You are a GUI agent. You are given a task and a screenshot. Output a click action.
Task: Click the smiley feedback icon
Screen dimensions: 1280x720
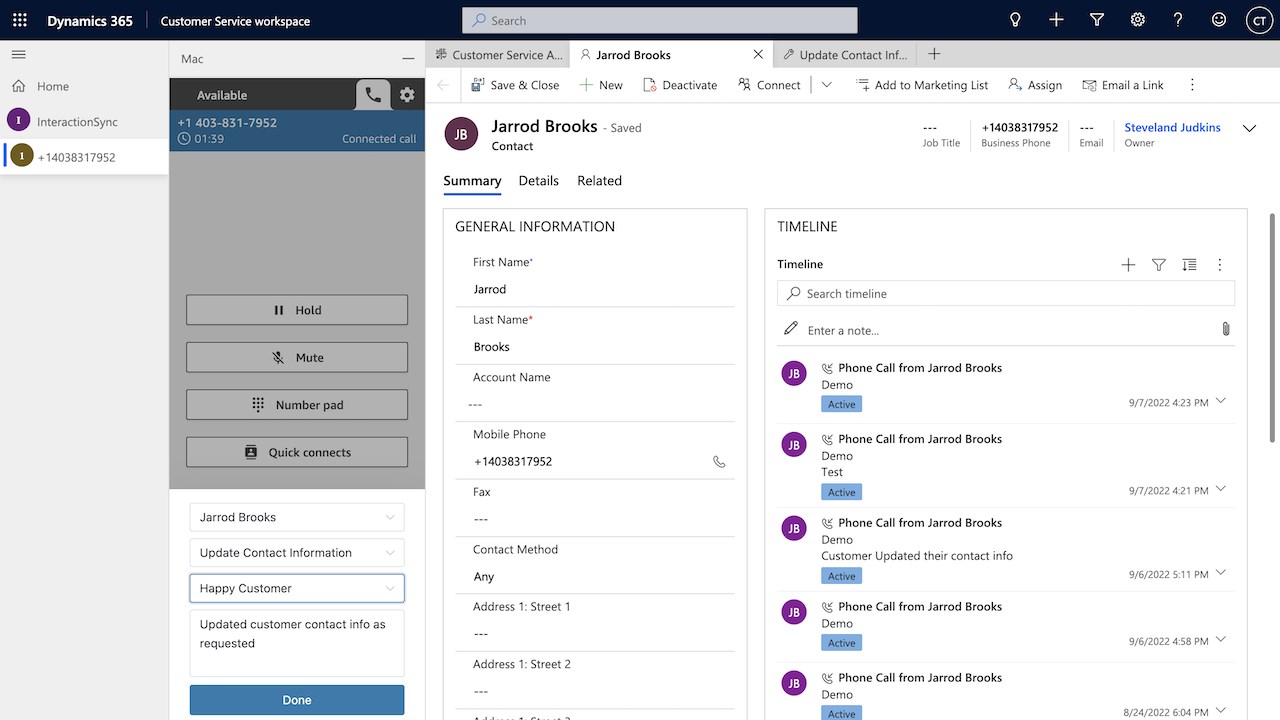pyautogui.click(x=1218, y=20)
